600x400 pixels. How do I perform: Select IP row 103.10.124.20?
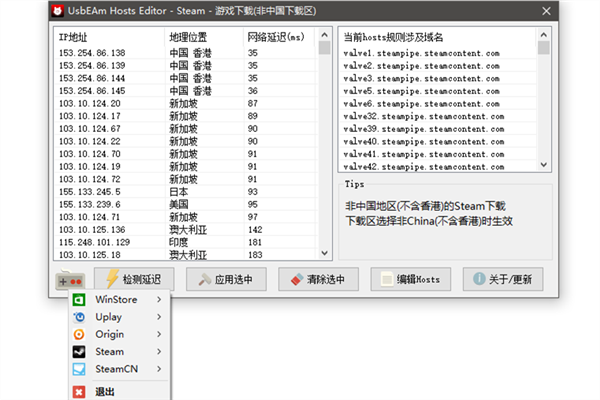tap(186, 103)
